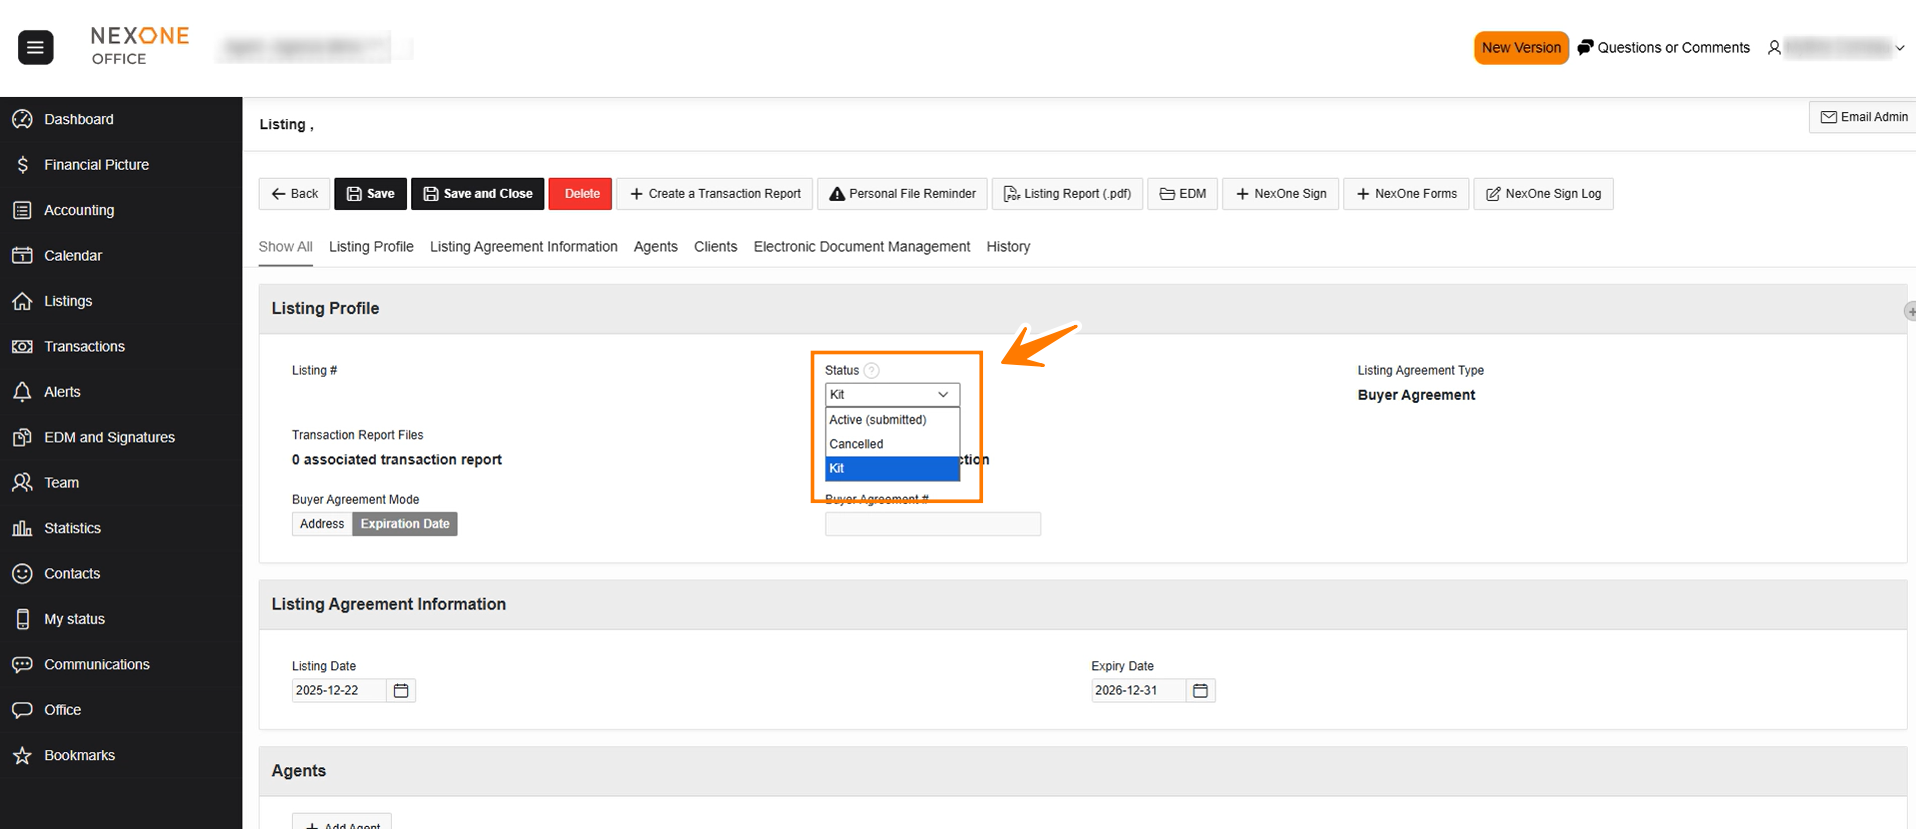The height and width of the screenshot is (829, 1916).
Task: Open the hamburger menu icon
Action: pos(36,47)
